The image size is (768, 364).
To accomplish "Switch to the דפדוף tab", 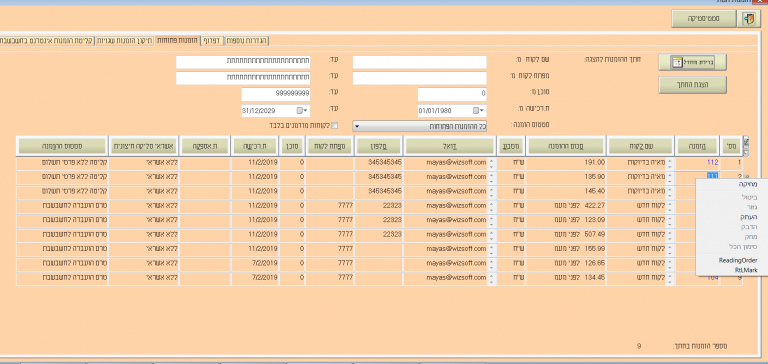I will [x=212, y=40].
